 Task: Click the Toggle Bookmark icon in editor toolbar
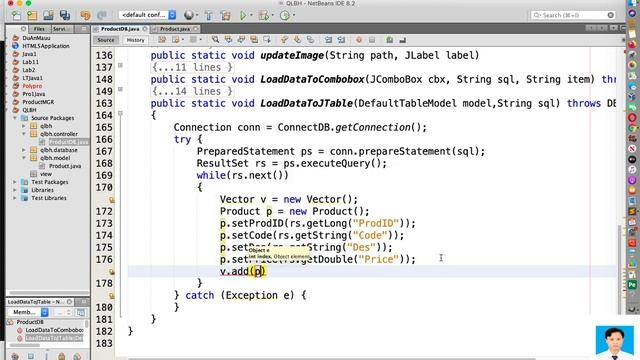click(310, 40)
